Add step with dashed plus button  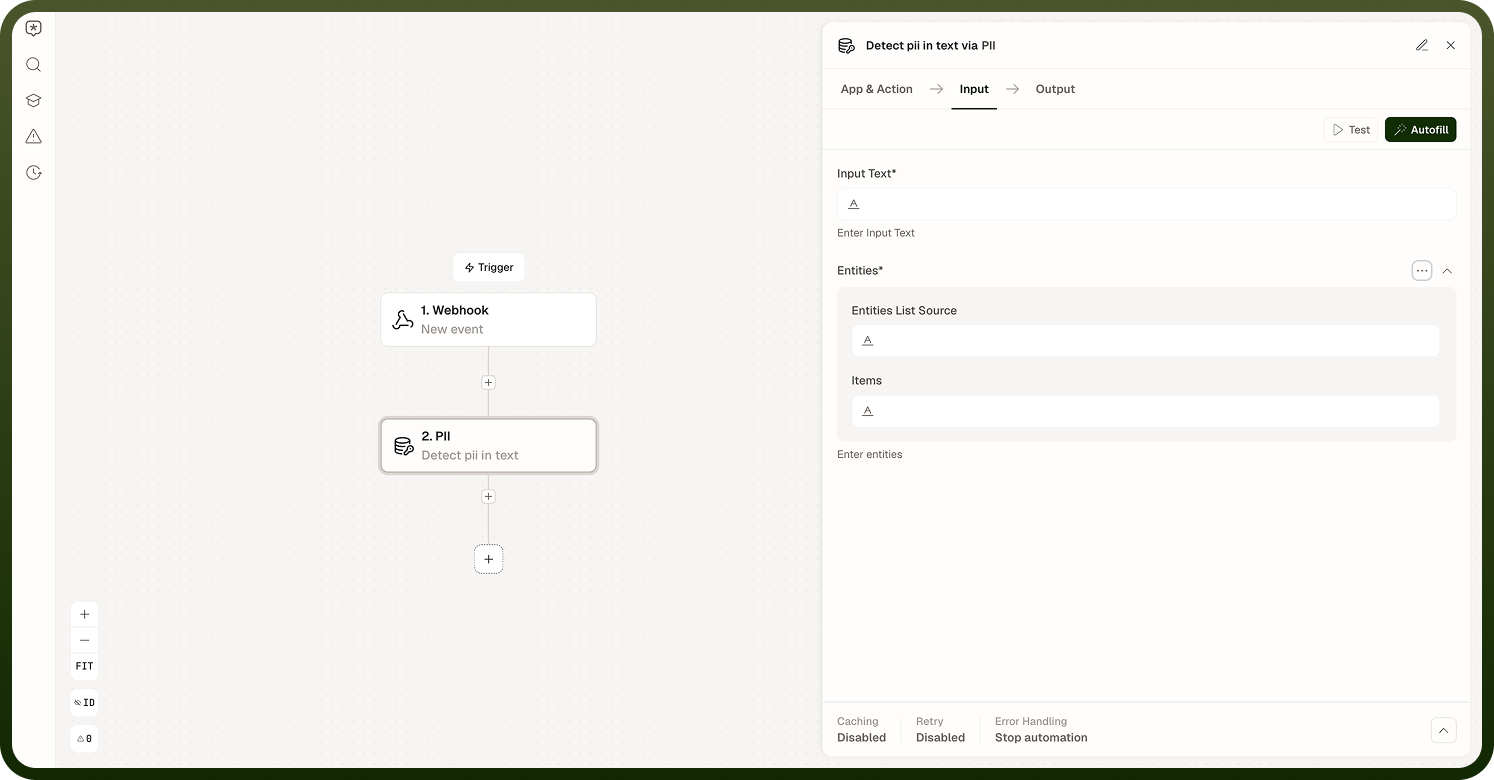(488, 559)
